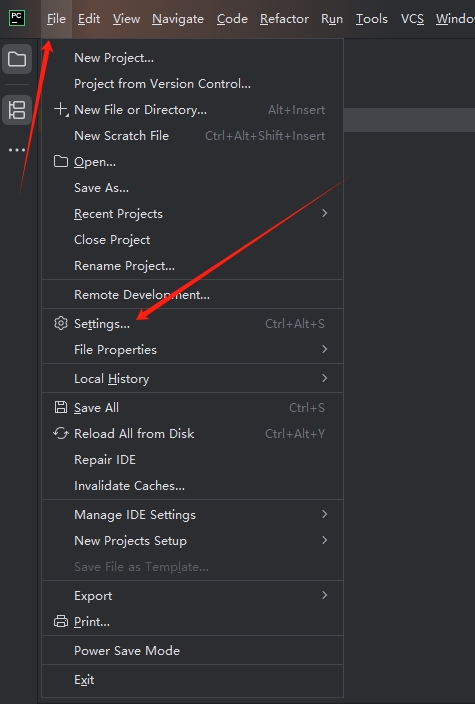
Task: Open the Refactor menu
Action: [284, 19]
